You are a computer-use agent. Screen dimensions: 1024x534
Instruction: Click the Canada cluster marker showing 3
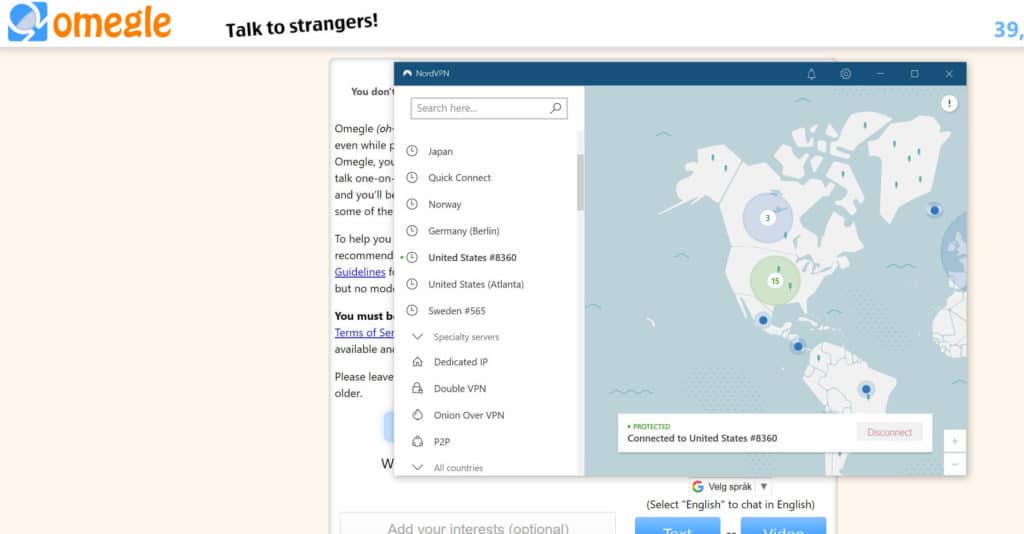click(767, 218)
